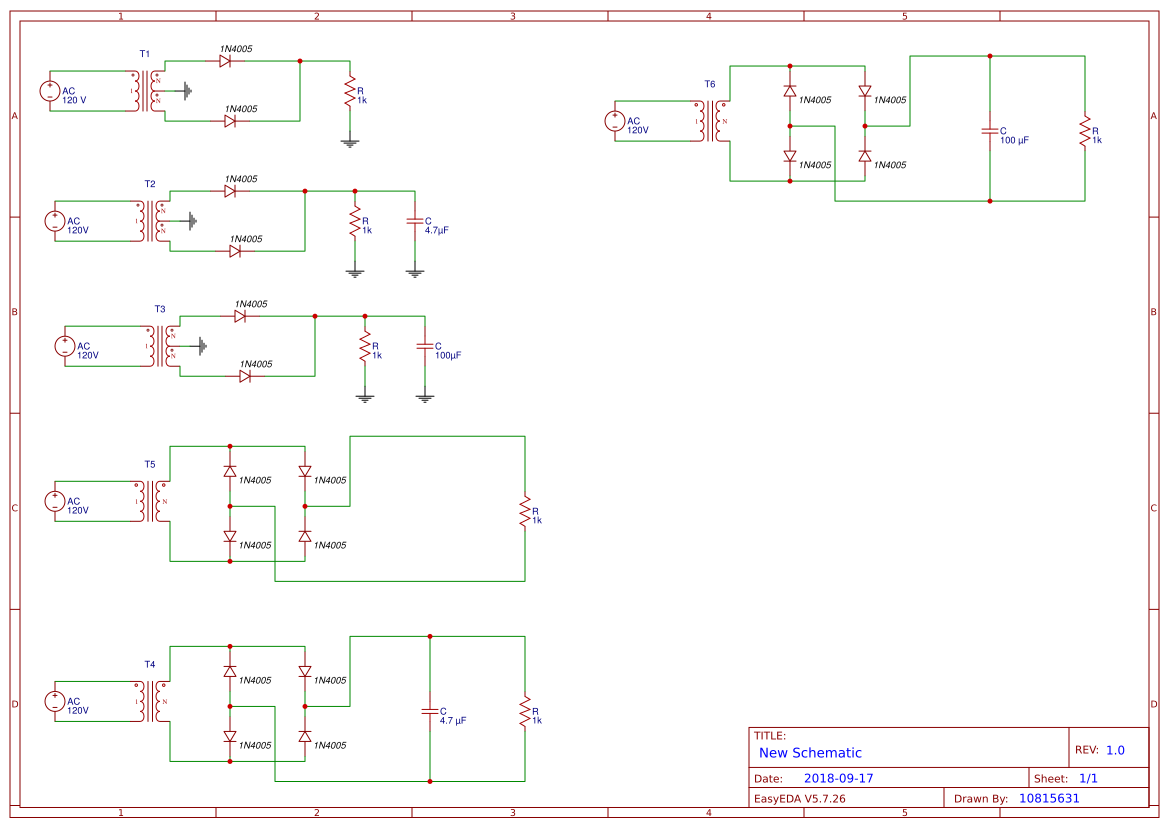Click the top 1N4005 diode above T1
The image size is (1169, 828).
click(226, 60)
